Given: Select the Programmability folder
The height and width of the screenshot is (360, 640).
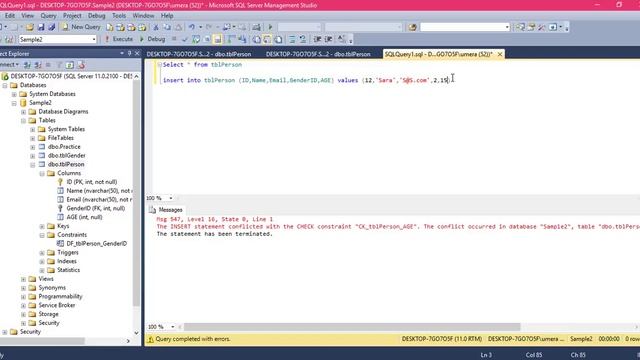Looking at the screenshot, I should [60, 296].
